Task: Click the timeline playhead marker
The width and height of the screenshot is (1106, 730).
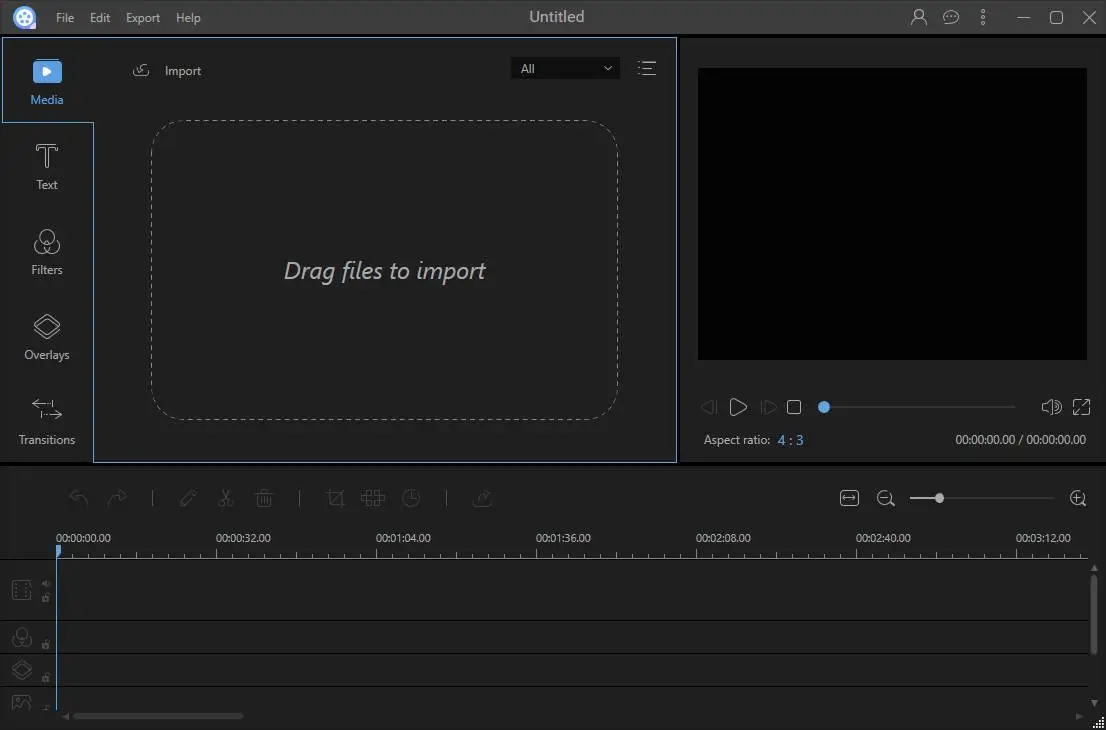Action: (x=59, y=551)
